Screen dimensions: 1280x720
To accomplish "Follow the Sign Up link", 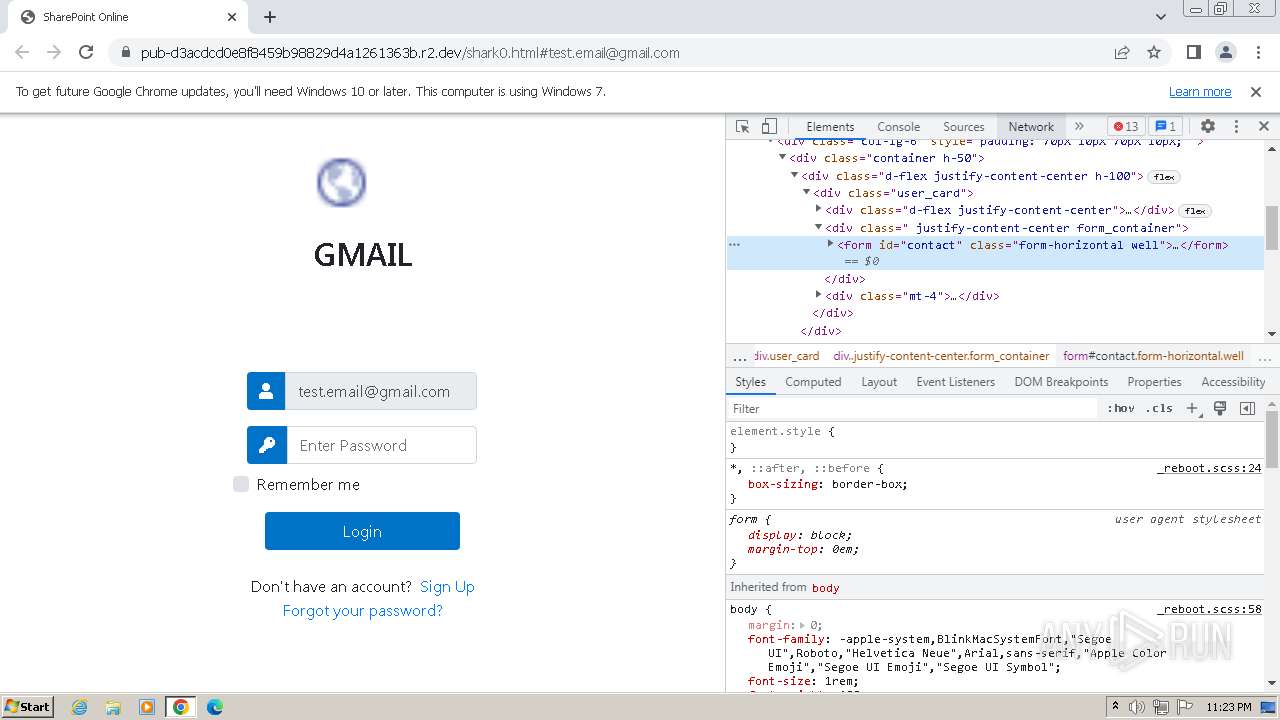I will point(447,586).
